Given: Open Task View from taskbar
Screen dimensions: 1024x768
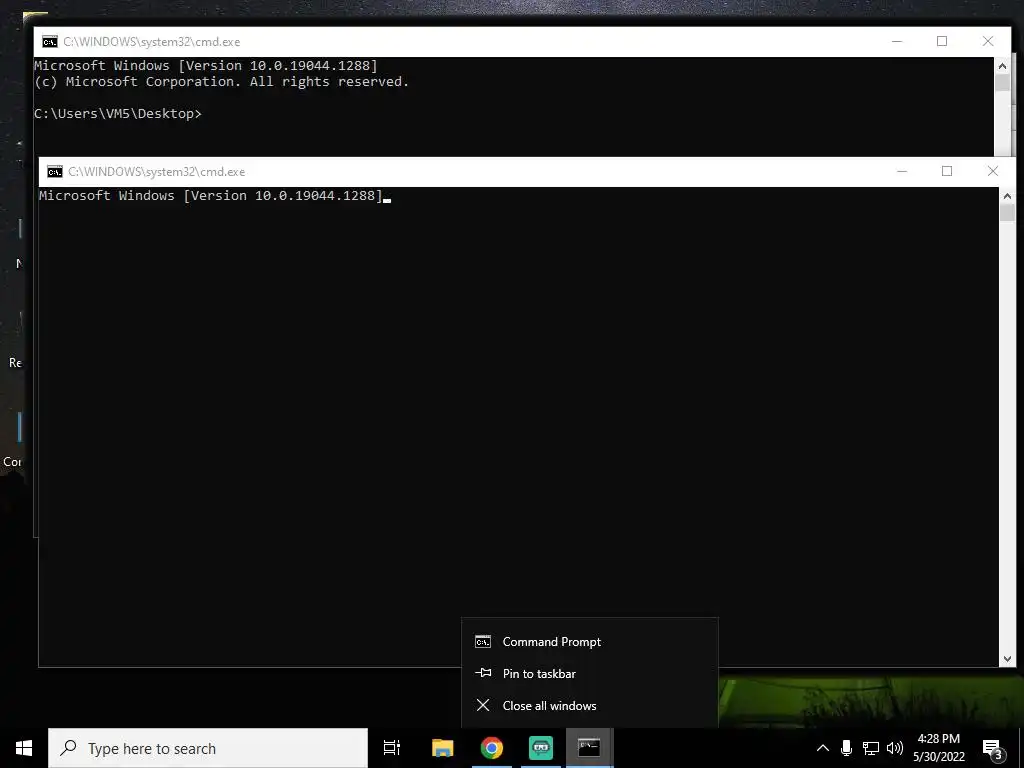Looking at the screenshot, I should click(392, 748).
